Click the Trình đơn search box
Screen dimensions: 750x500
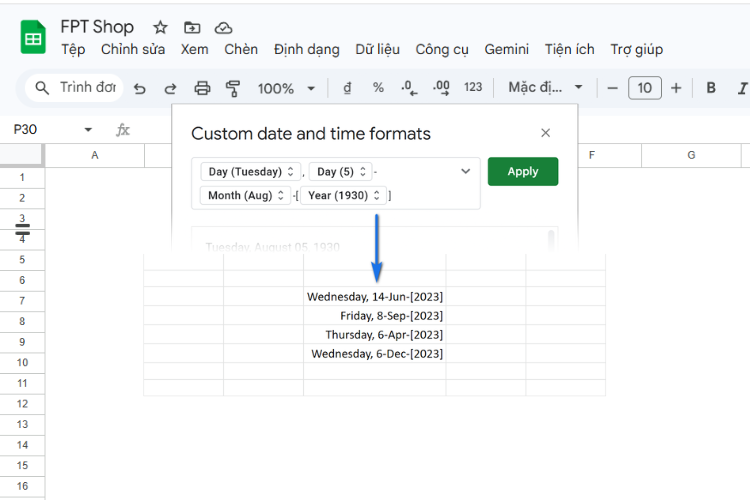[x=75, y=88]
